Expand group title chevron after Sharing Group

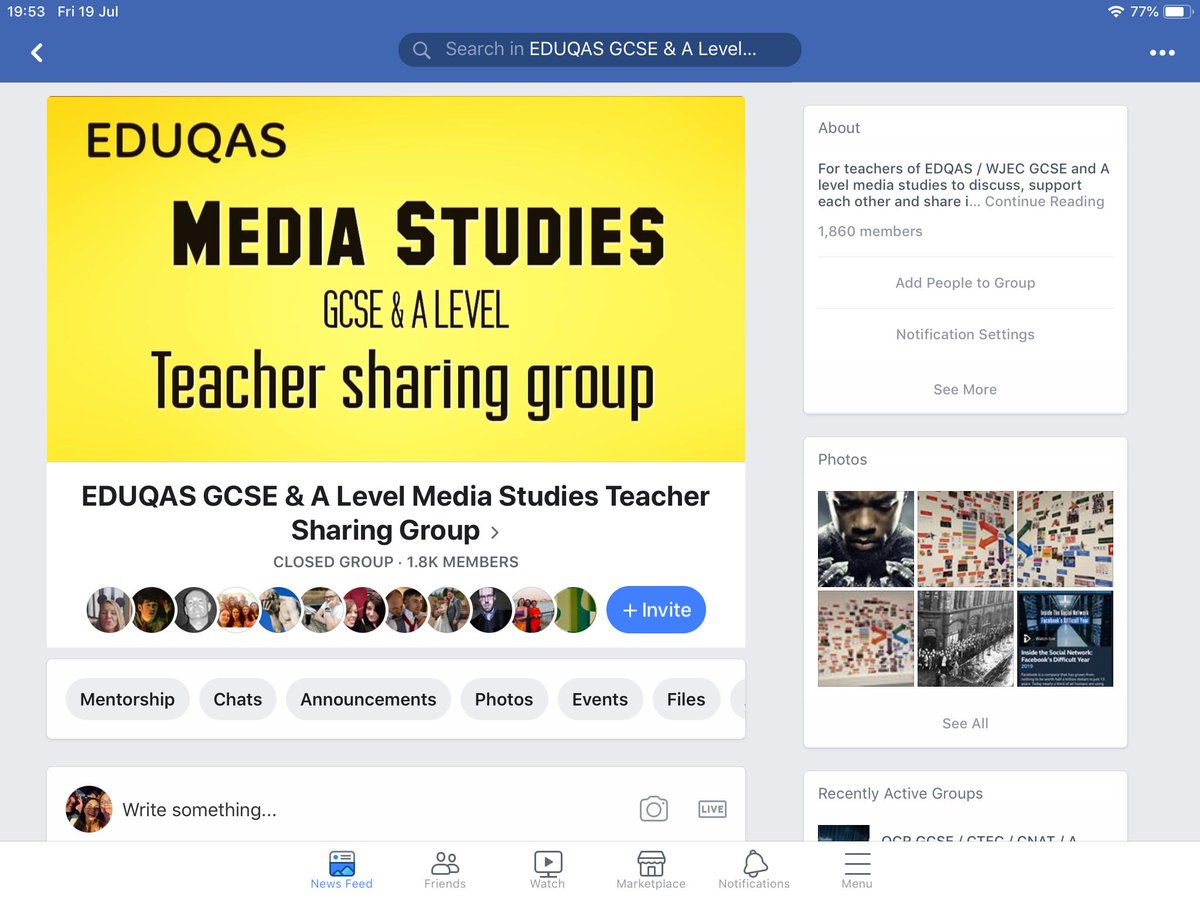[495, 533]
